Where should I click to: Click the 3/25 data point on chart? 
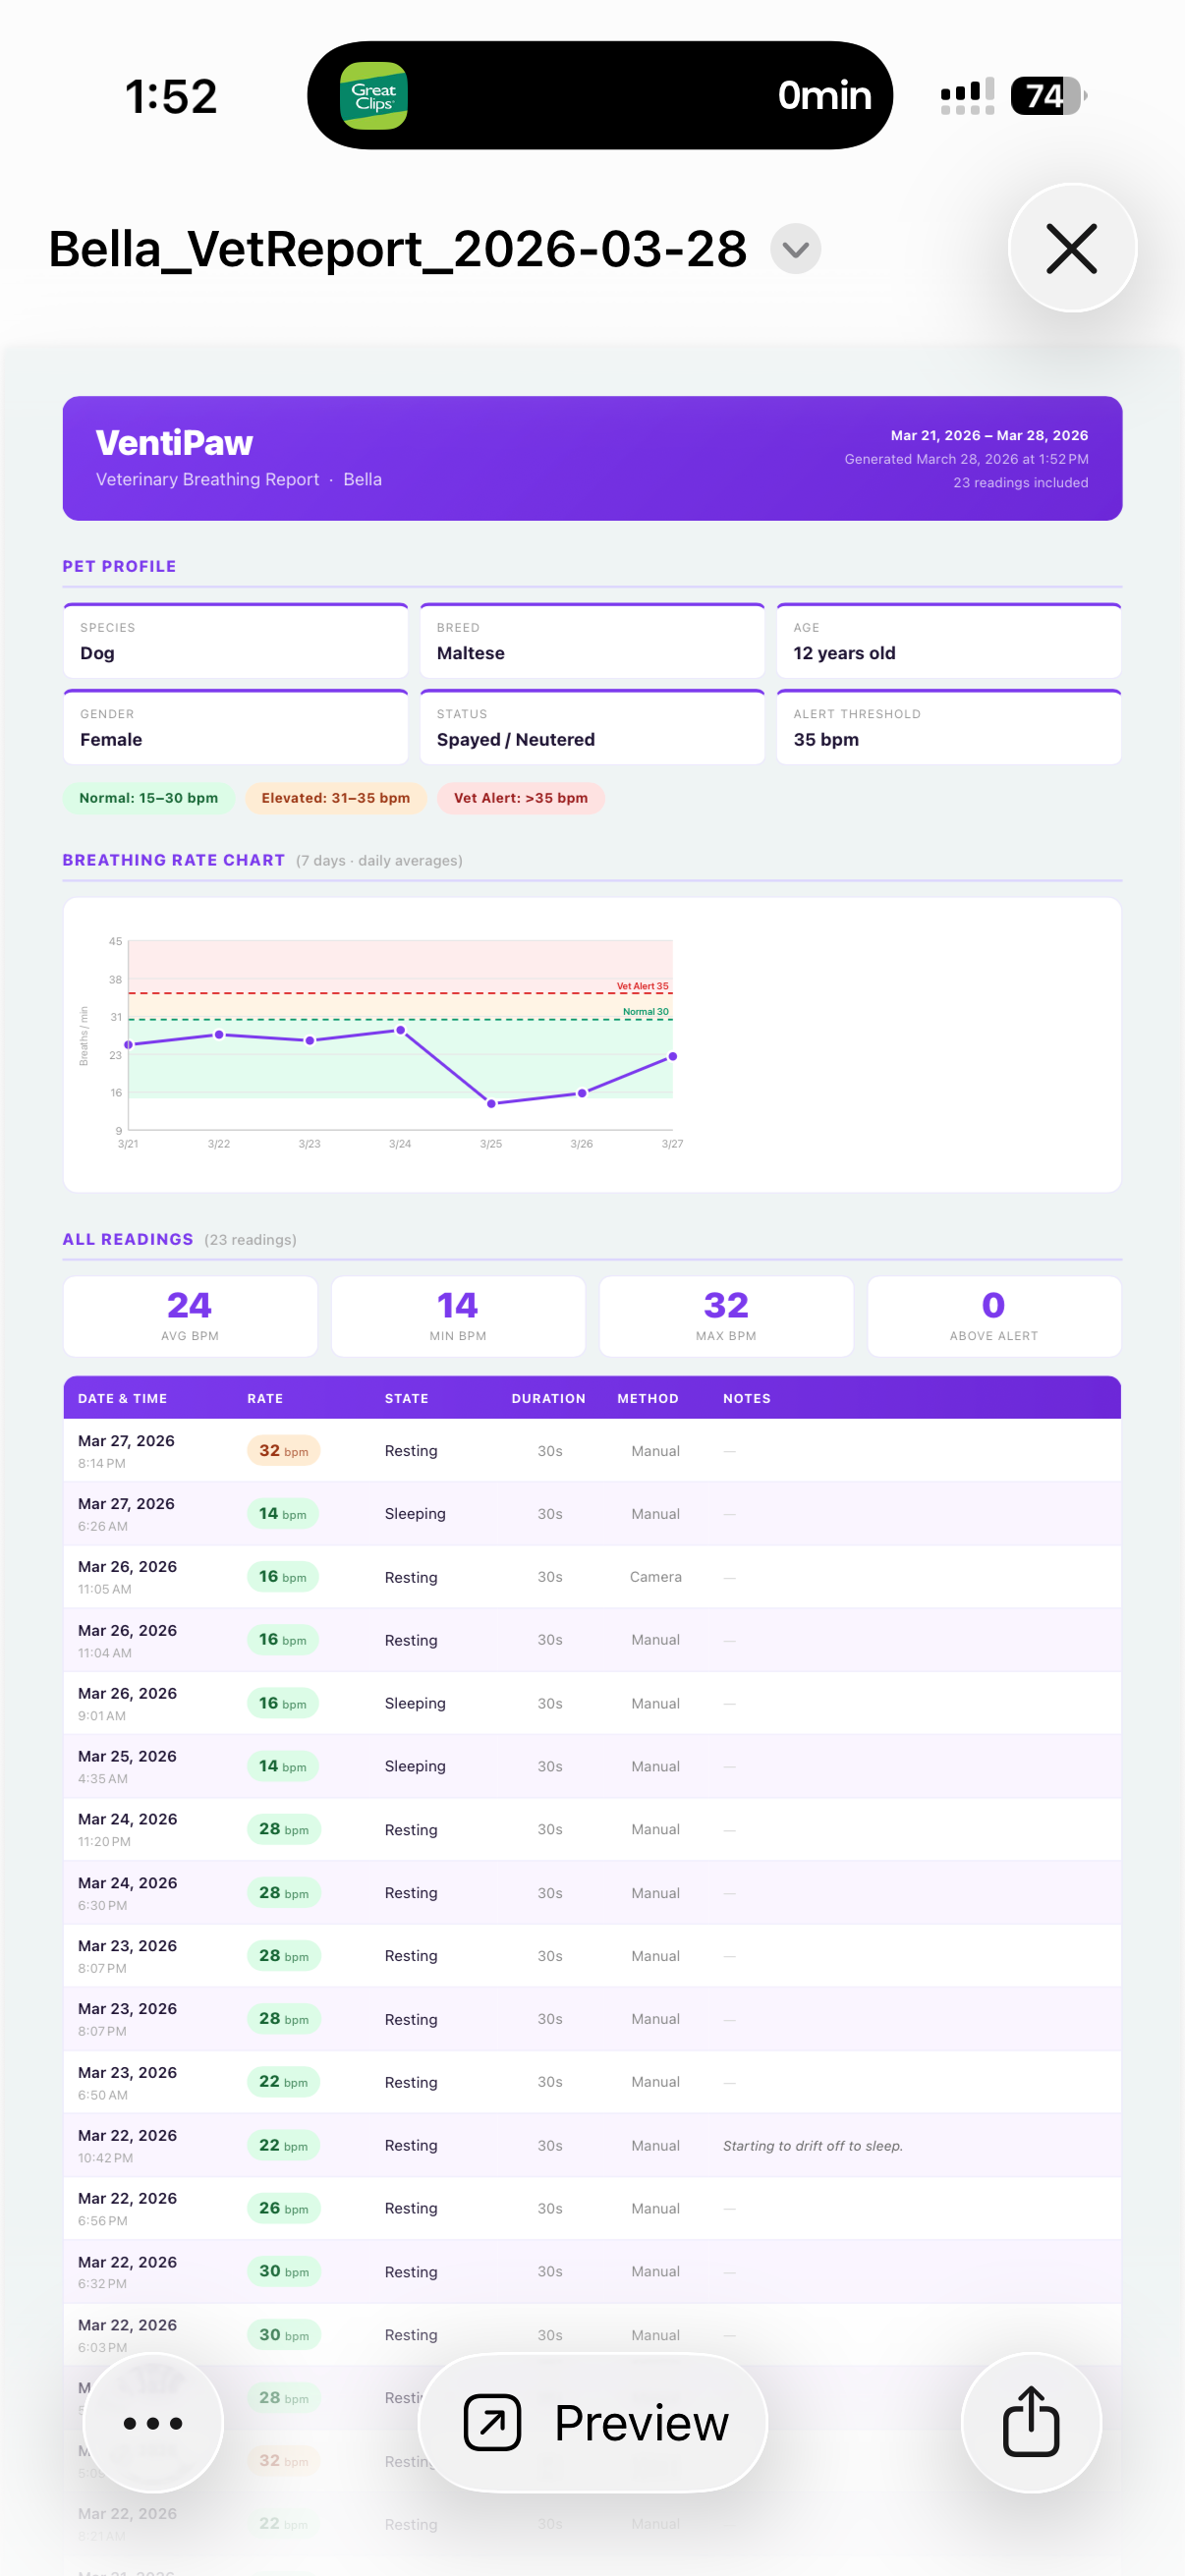tap(491, 1103)
